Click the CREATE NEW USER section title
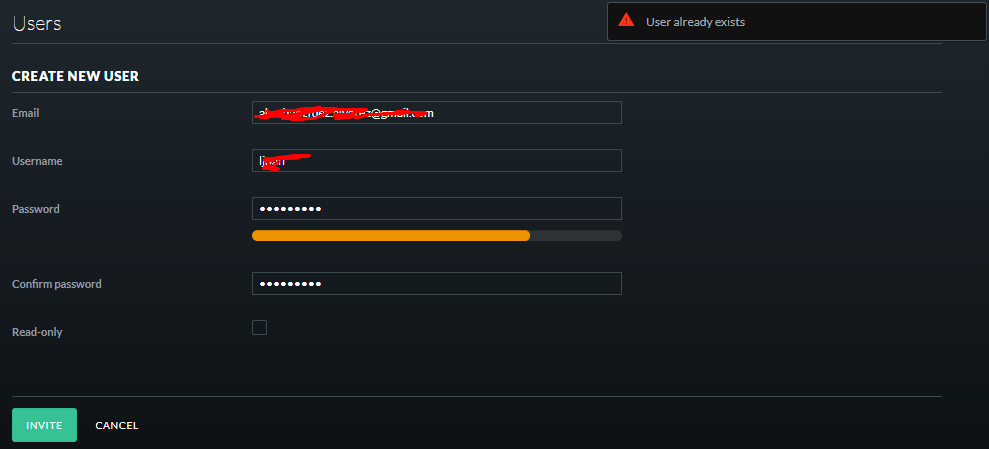 click(x=76, y=76)
